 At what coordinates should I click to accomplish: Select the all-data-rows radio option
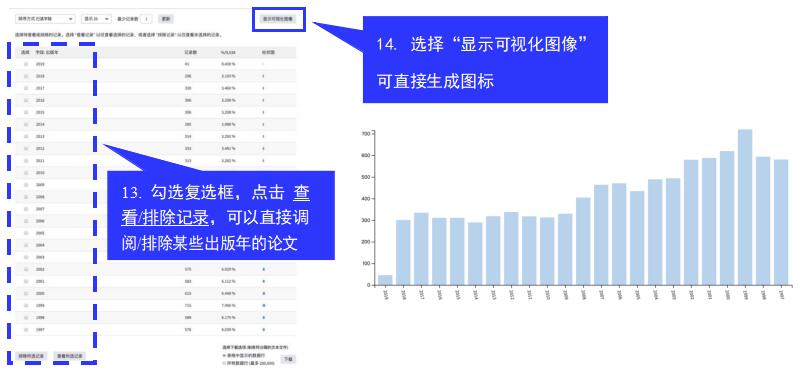(224, 363)
